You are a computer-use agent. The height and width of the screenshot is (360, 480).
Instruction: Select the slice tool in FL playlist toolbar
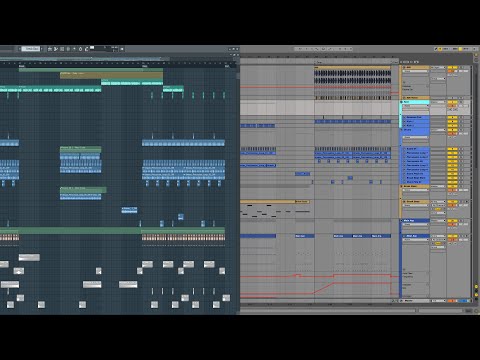pos(56,49)
